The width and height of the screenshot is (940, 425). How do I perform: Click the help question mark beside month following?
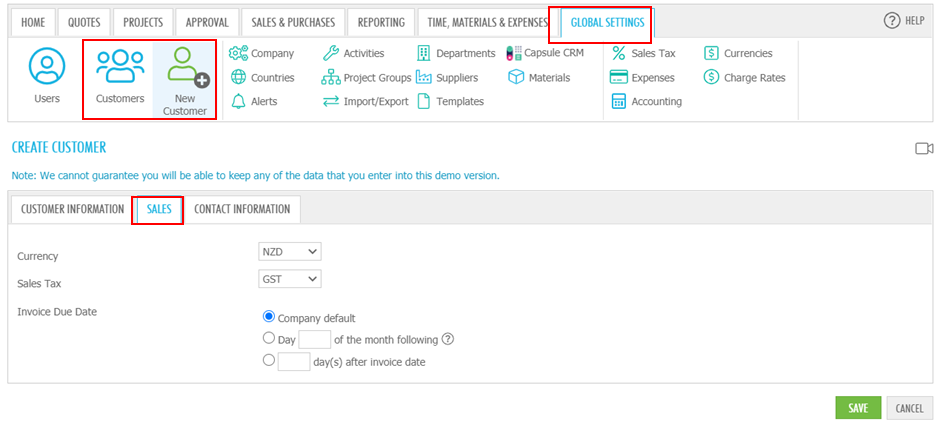(447, 339)
